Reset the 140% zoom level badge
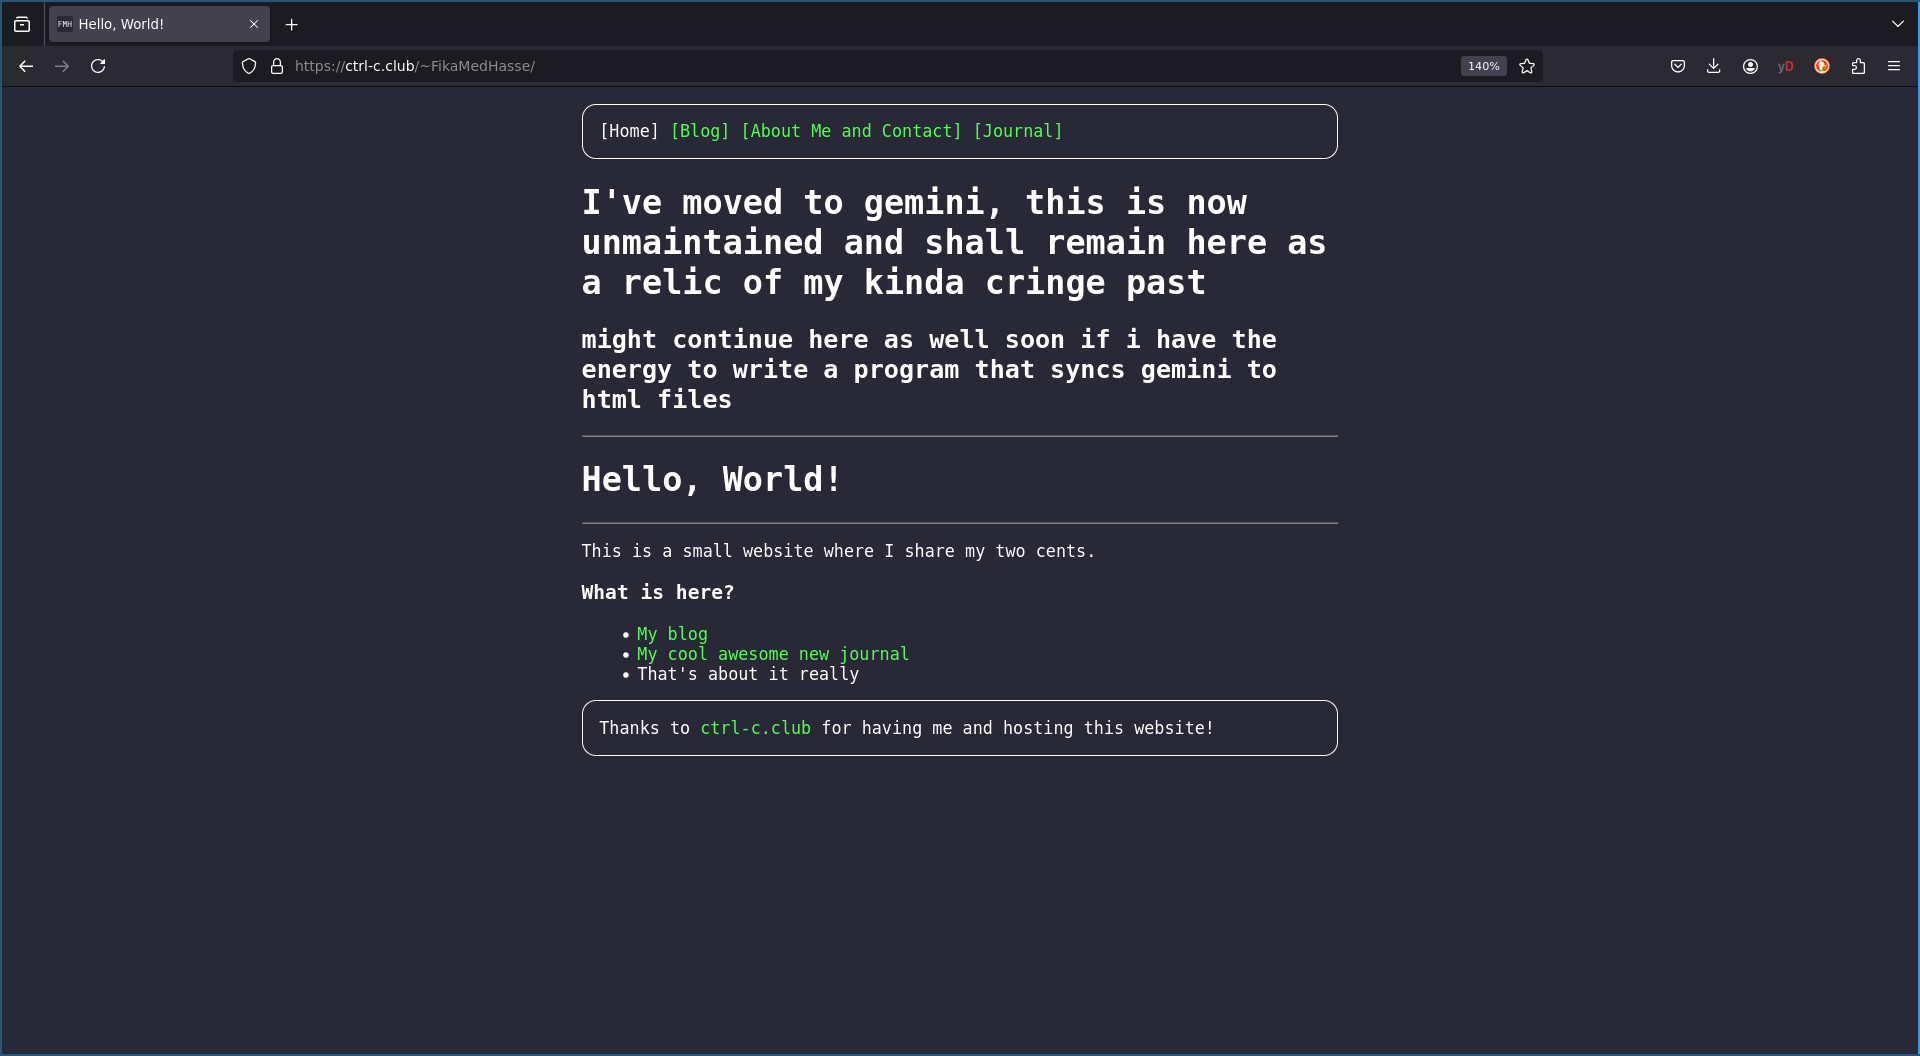1920x1056 pixels. [1483, 66]
